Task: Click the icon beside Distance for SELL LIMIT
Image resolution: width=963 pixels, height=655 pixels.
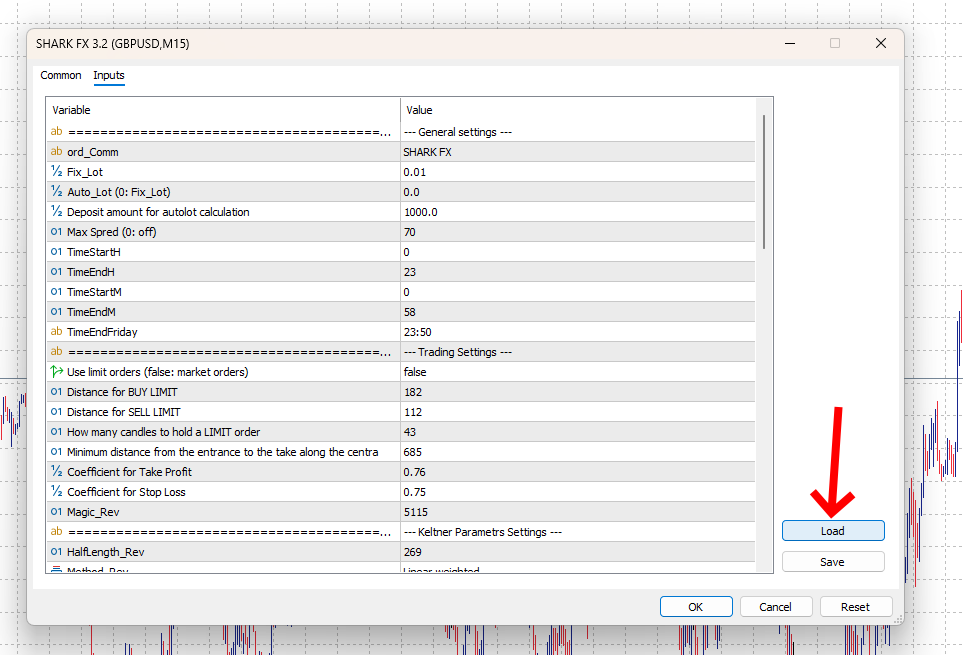Action: [57, 412]
